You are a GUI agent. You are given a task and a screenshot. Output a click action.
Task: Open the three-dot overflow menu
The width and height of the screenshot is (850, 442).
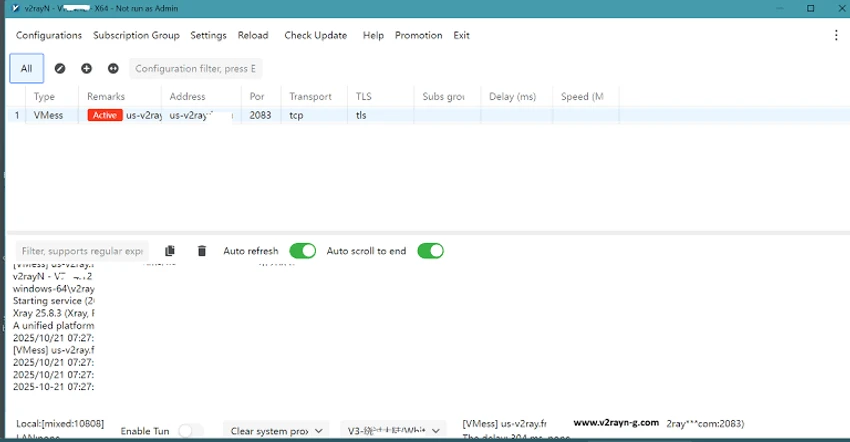835,35
